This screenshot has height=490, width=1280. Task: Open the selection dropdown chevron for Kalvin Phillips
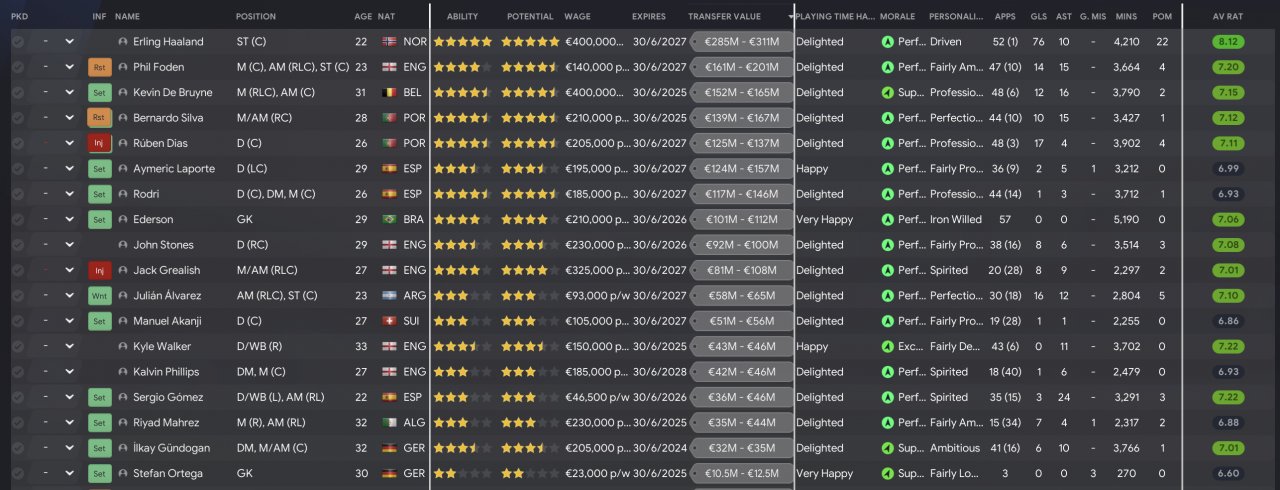(x=69, y=372)
